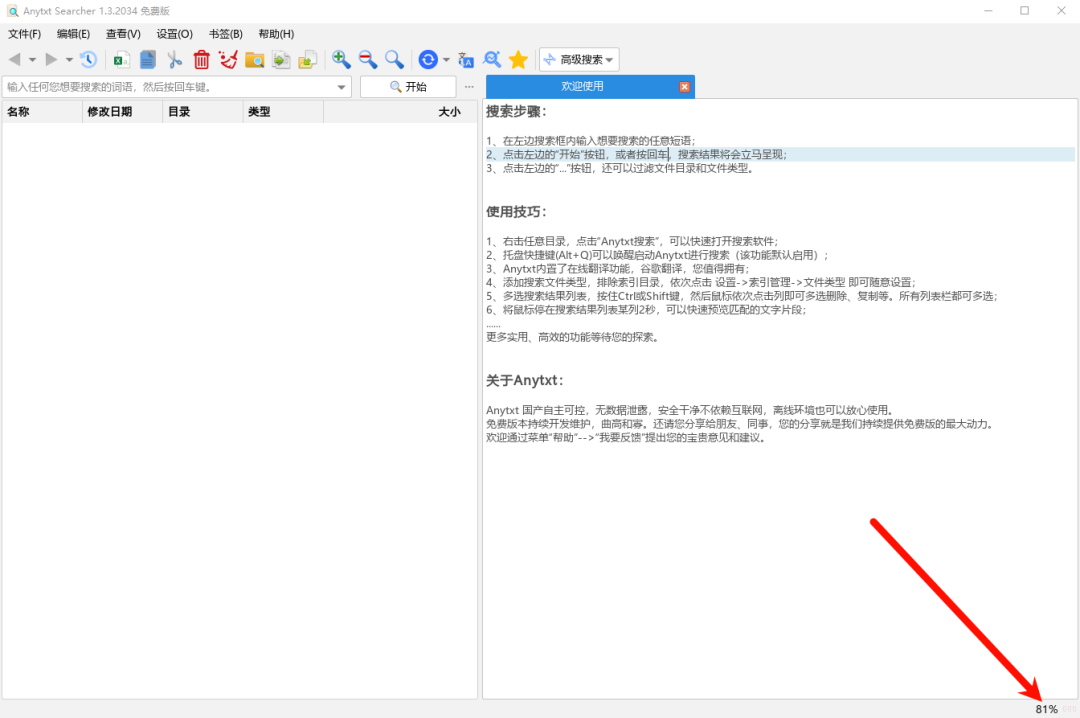Zoom out with red minus magnifier
Image resolution: width=1080 pixels, height=718 pixels.
coord(368,60)
